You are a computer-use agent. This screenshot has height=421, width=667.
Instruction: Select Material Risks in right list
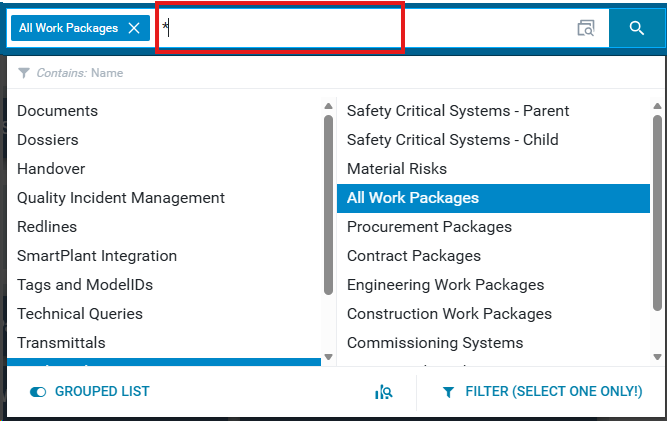click(x=397, y=169)
